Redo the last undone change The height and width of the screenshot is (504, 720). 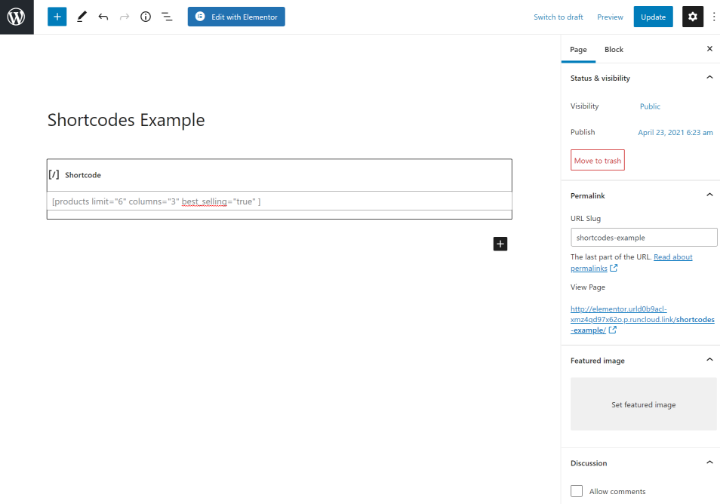click(x=124, y=17)
